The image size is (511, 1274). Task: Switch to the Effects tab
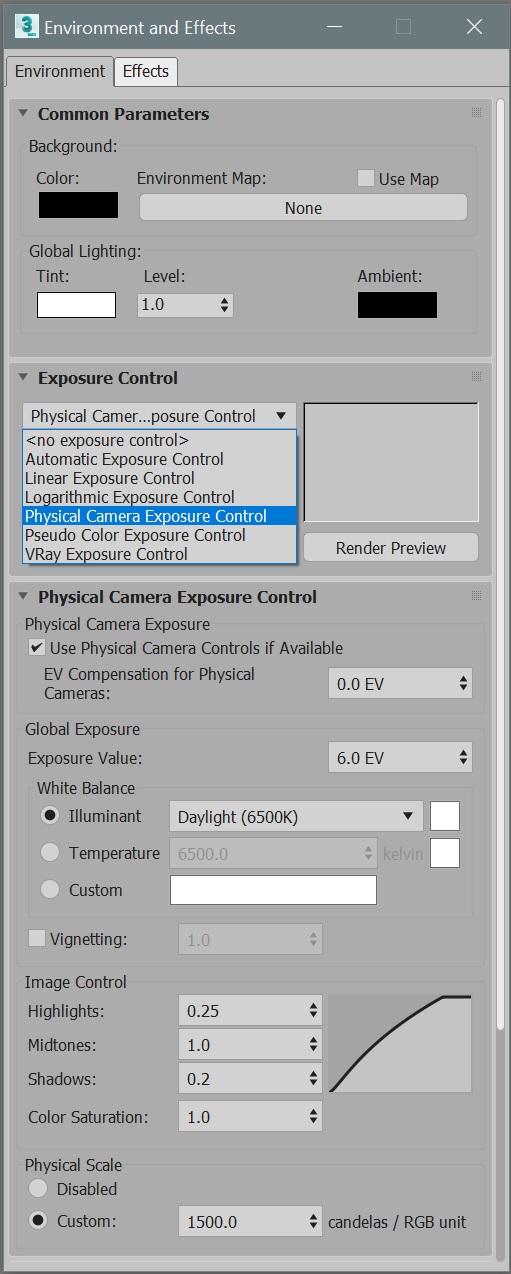click(146, 71)
